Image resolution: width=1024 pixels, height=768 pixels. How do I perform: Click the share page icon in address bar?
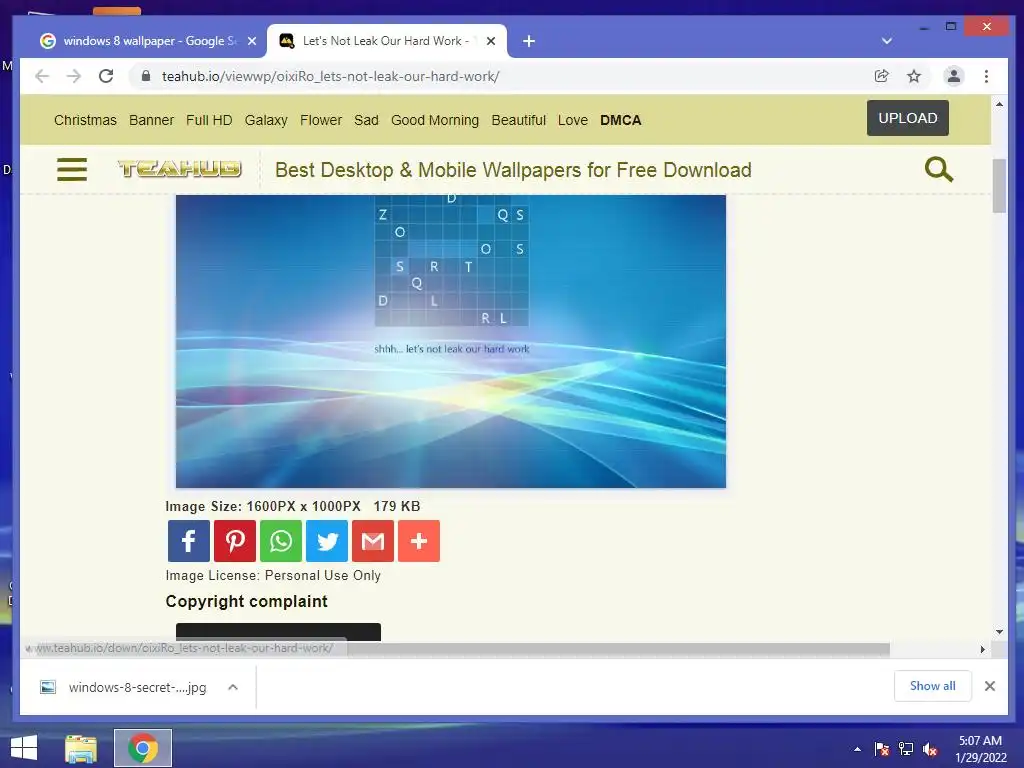[882, 76]
